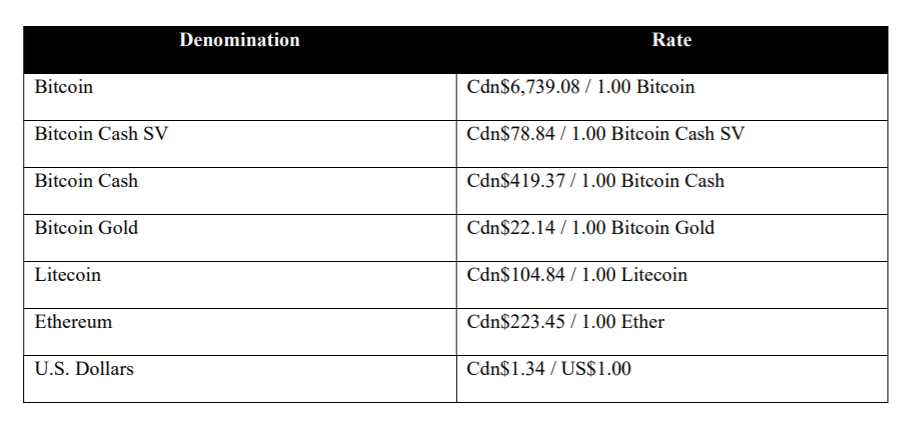The width and height of the screenshot is (899, 429).
Task: Select the Litecoin denomination cell
Action: click(240, 285)
